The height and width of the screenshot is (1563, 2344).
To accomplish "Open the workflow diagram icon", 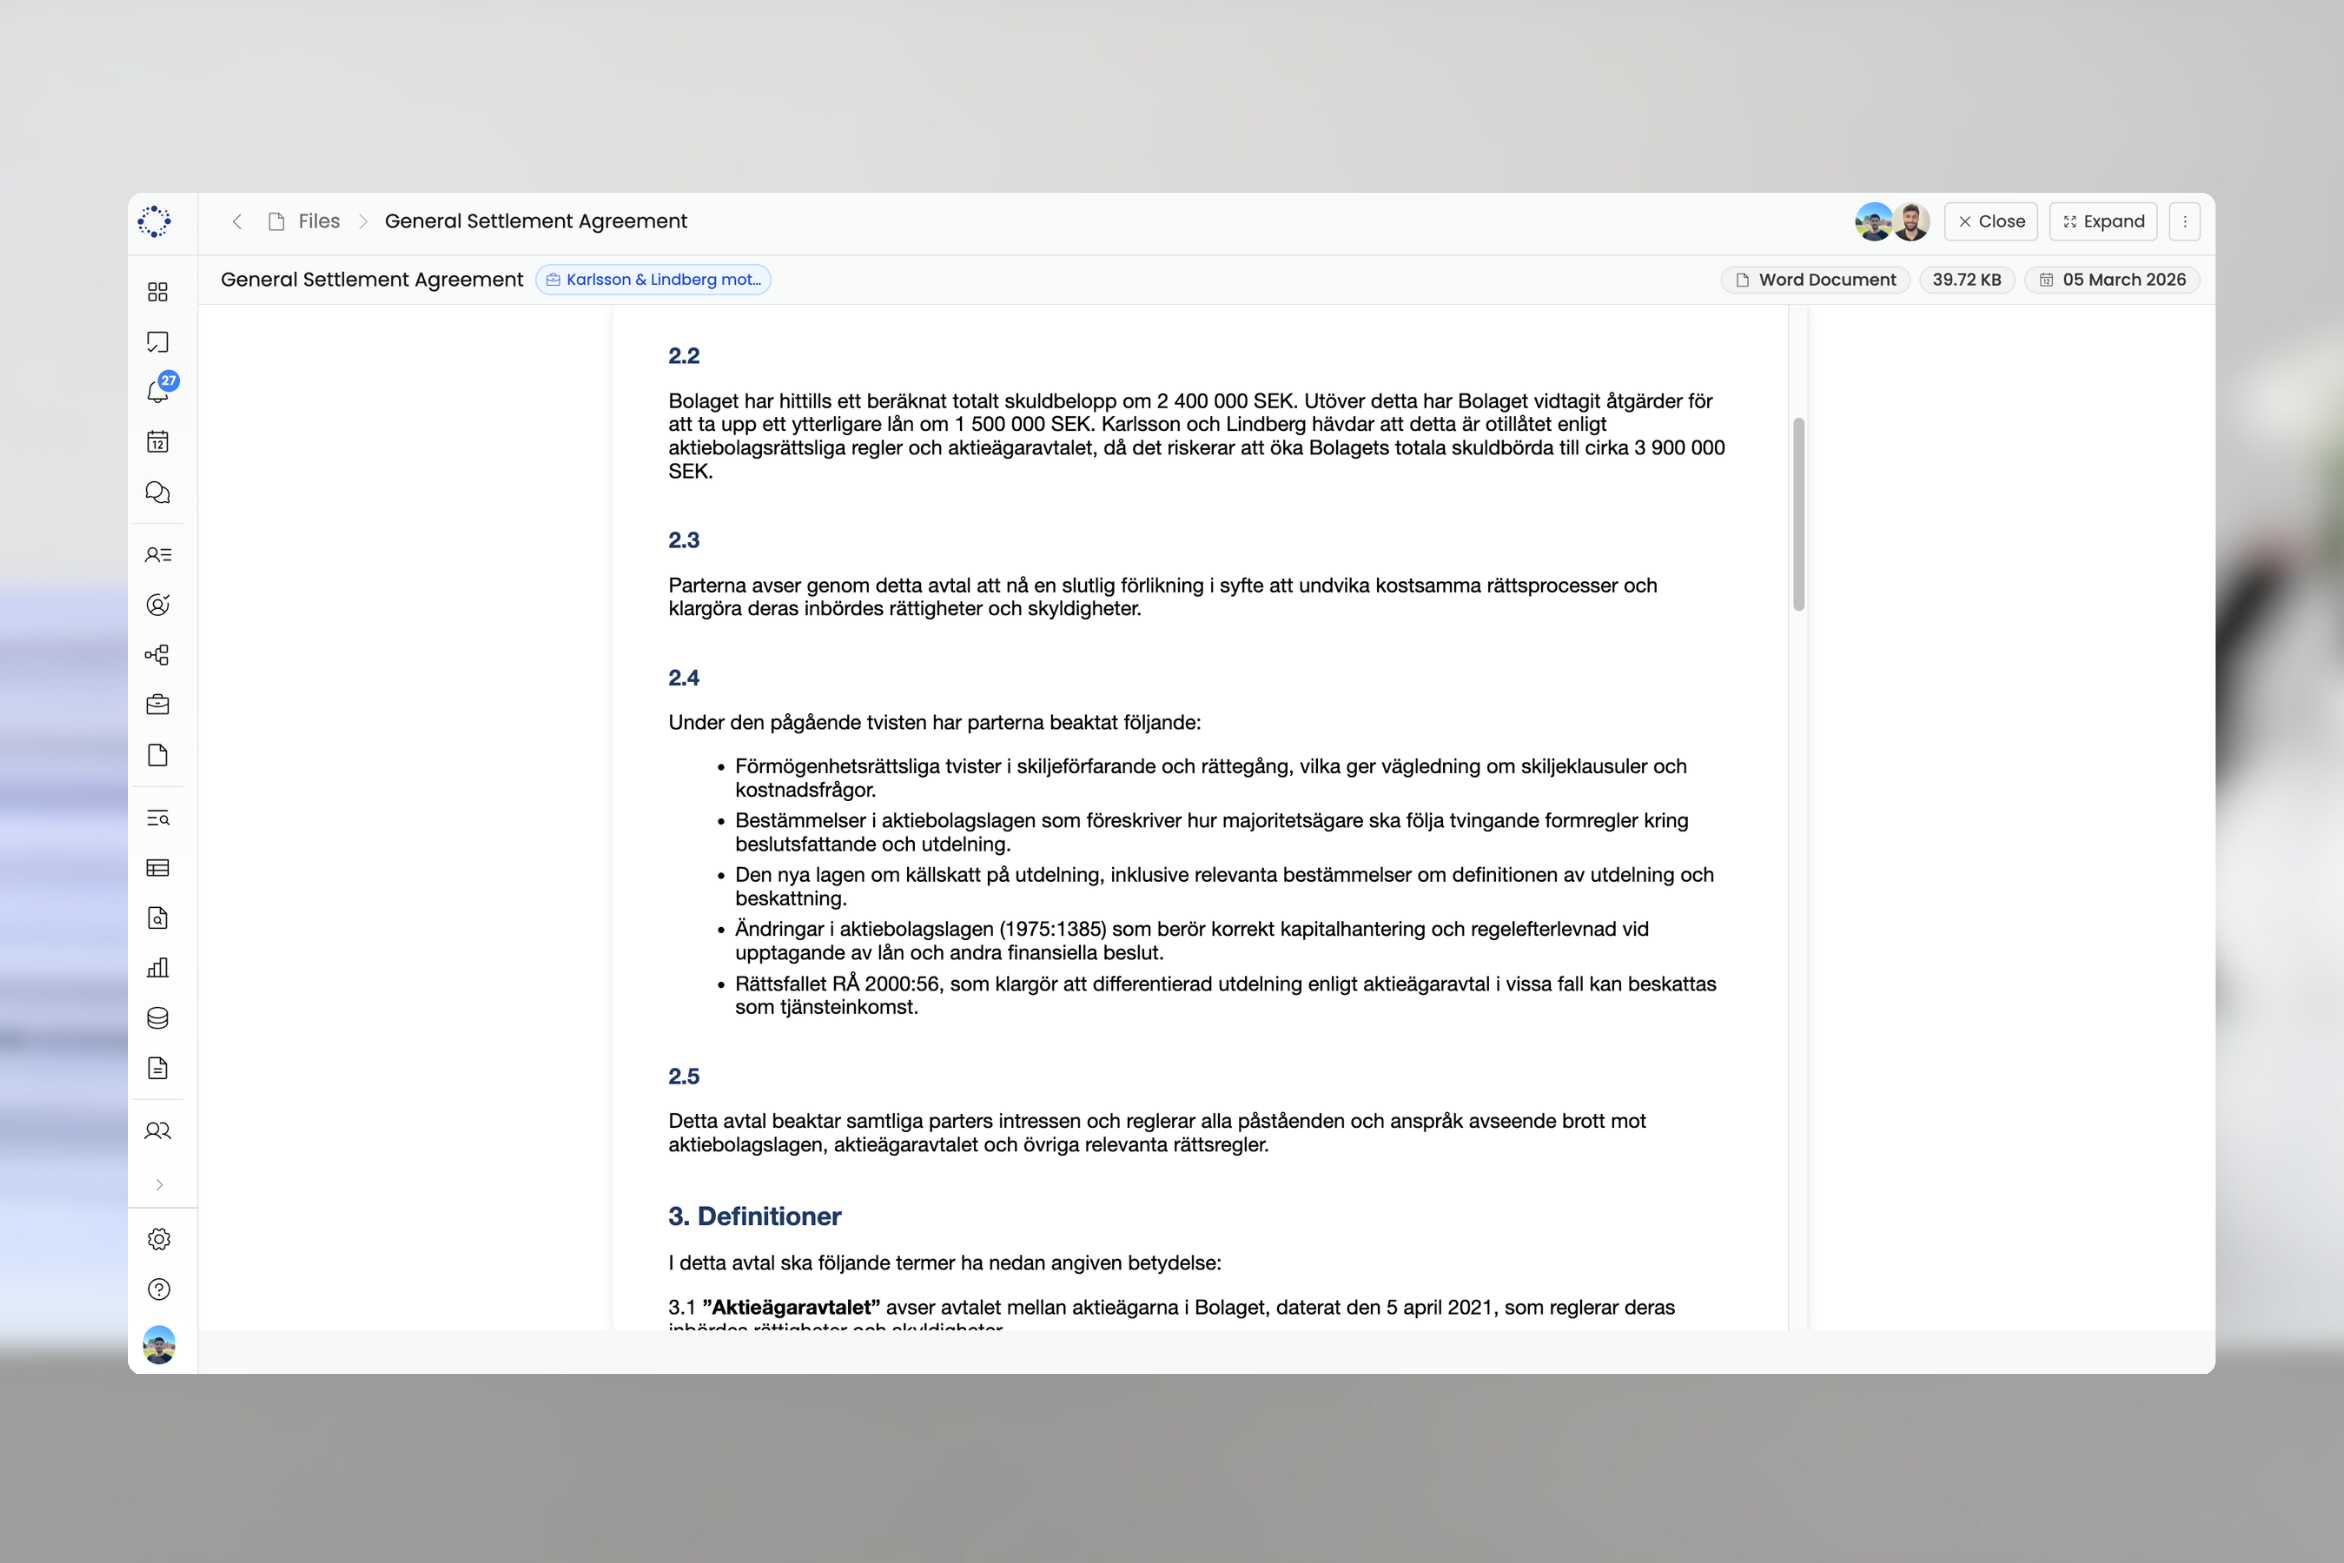I will coord(158,655).
